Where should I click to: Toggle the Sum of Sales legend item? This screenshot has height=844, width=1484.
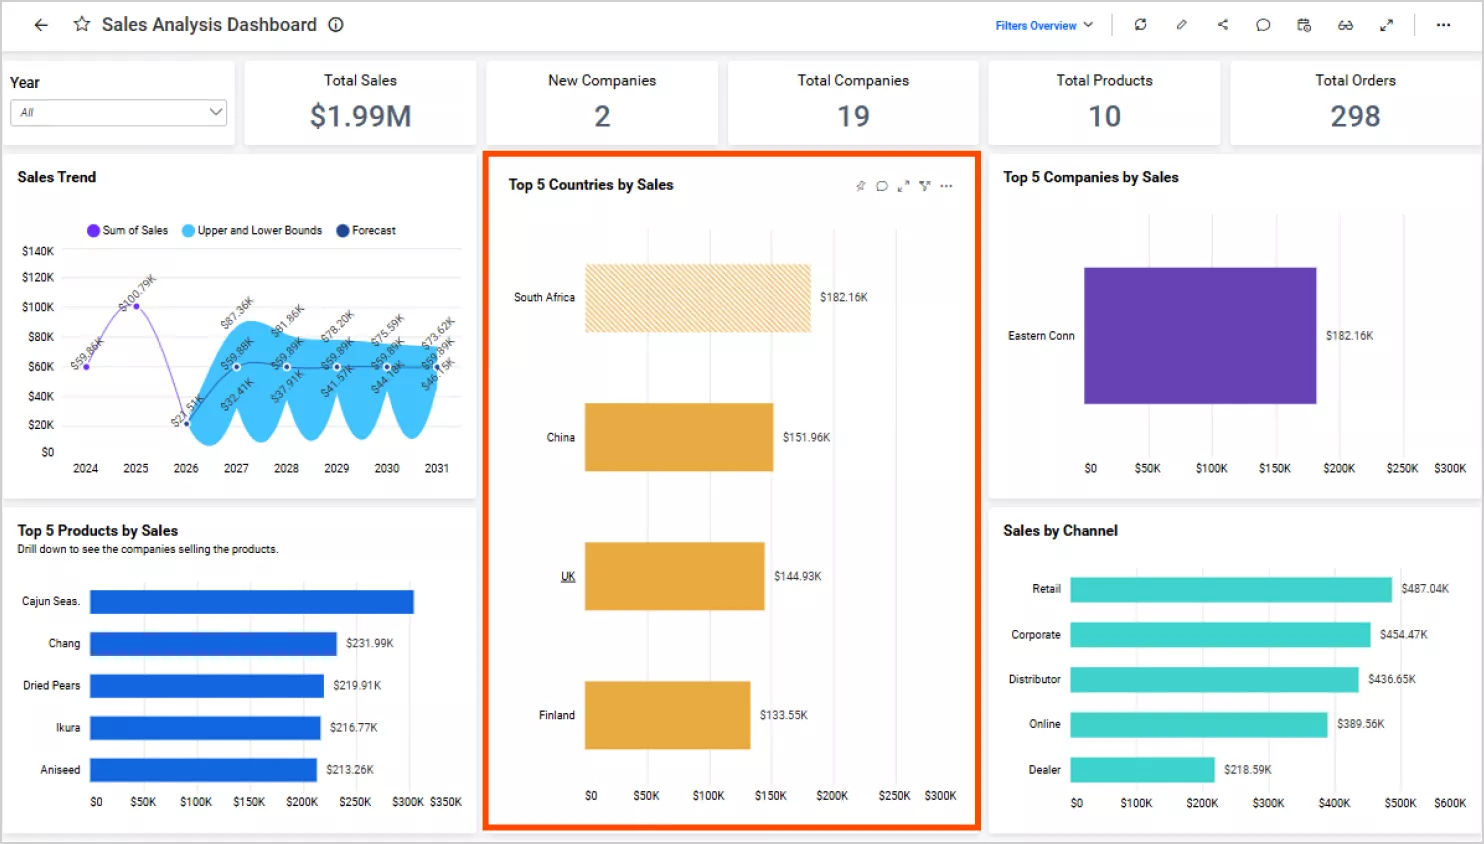coord(127,230)
